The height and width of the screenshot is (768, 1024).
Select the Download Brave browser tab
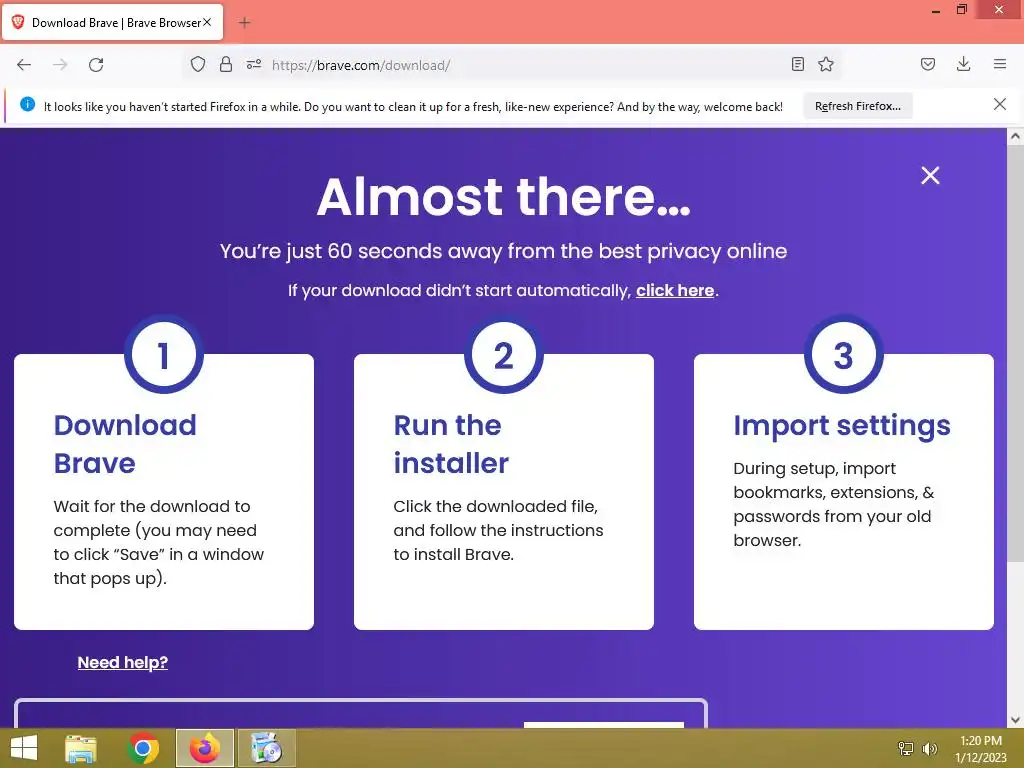pyautogui.click(x=112, y=22)
